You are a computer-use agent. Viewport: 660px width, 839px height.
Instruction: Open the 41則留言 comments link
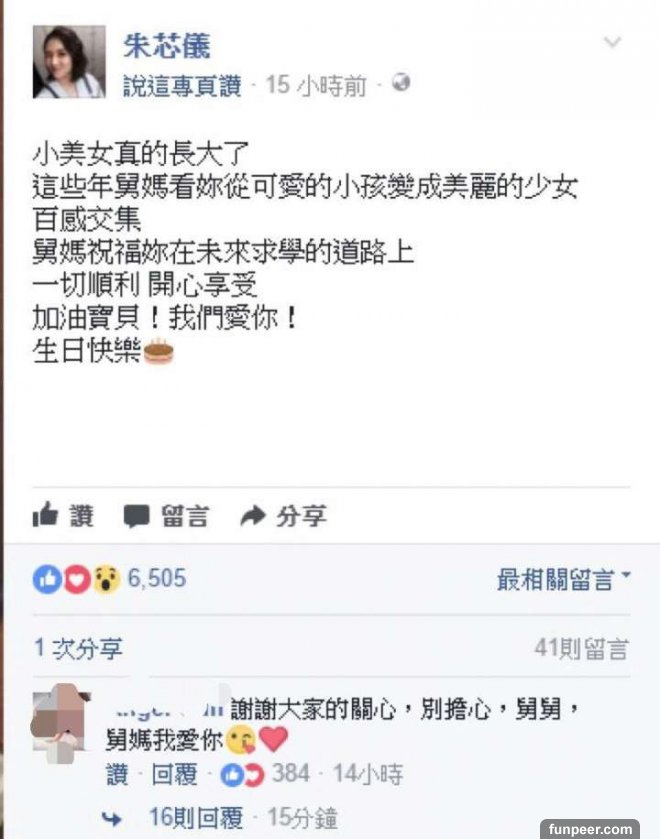581,649
